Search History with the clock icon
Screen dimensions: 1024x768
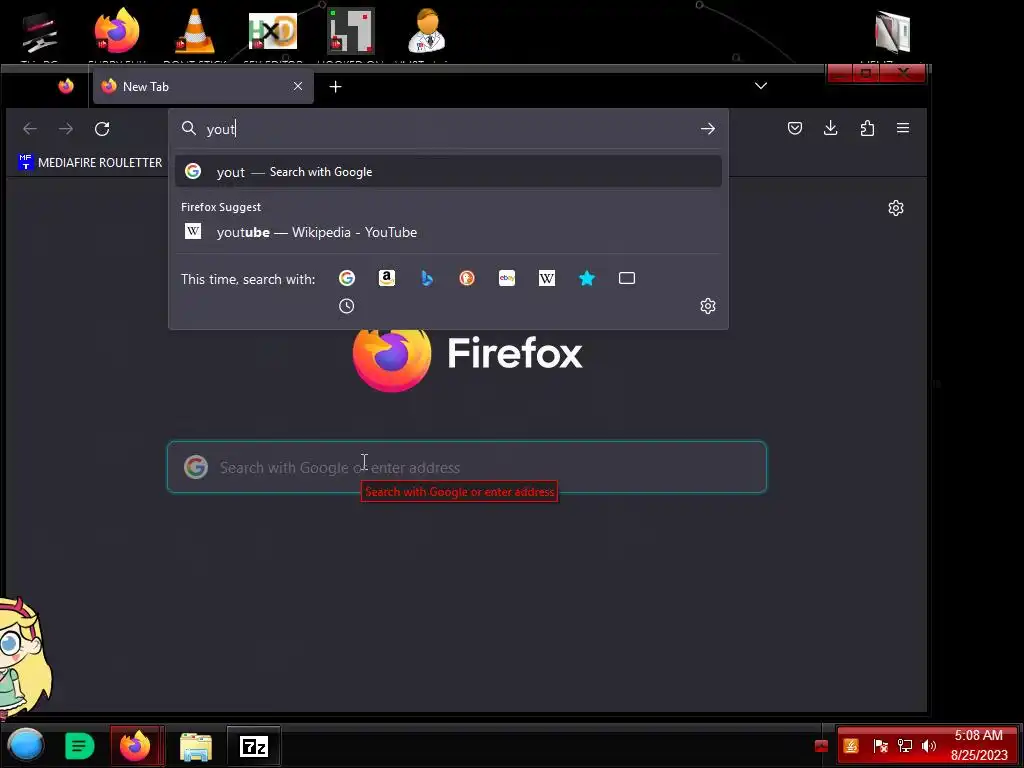pos(347,306)
